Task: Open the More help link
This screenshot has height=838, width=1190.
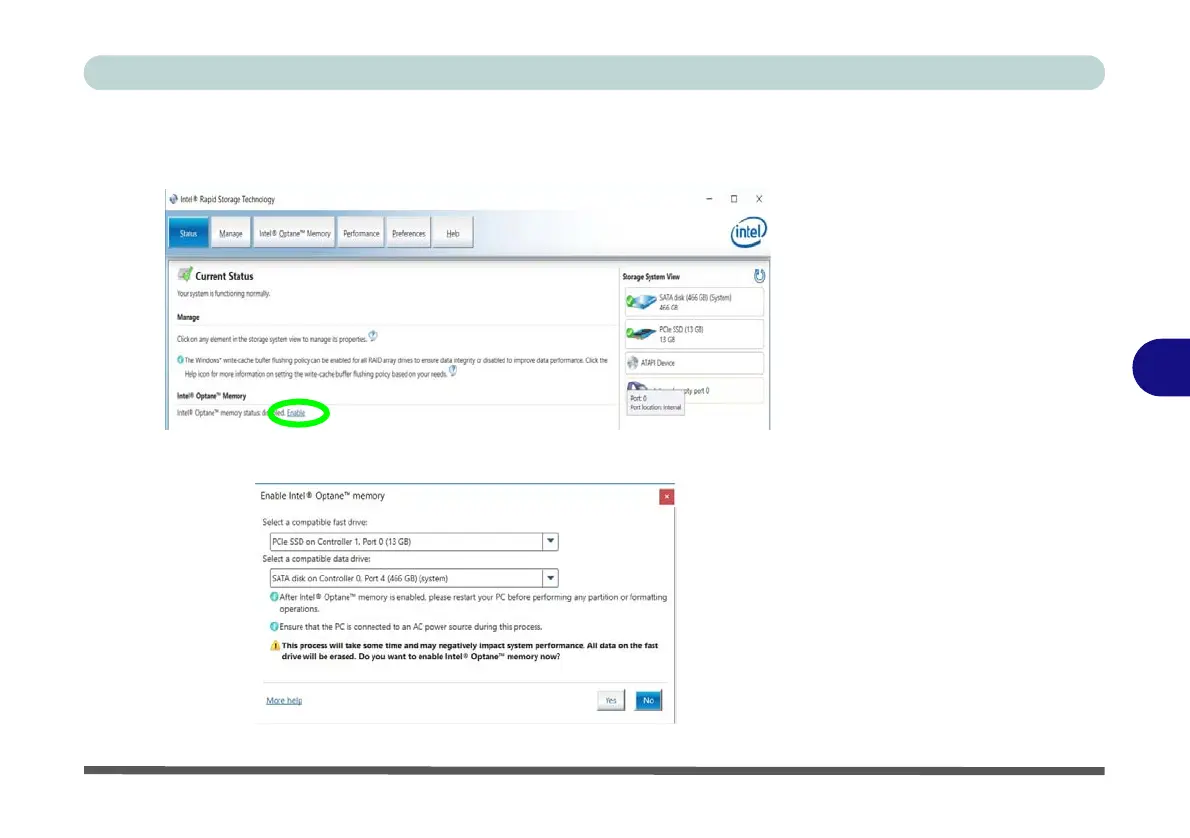Action: pos(284,701)
